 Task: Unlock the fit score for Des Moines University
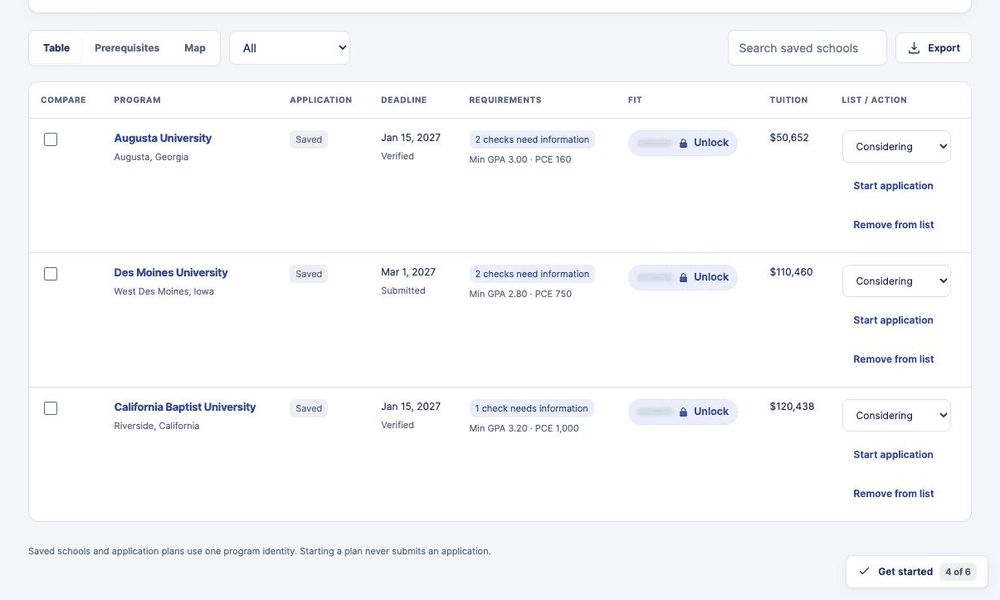683,277
